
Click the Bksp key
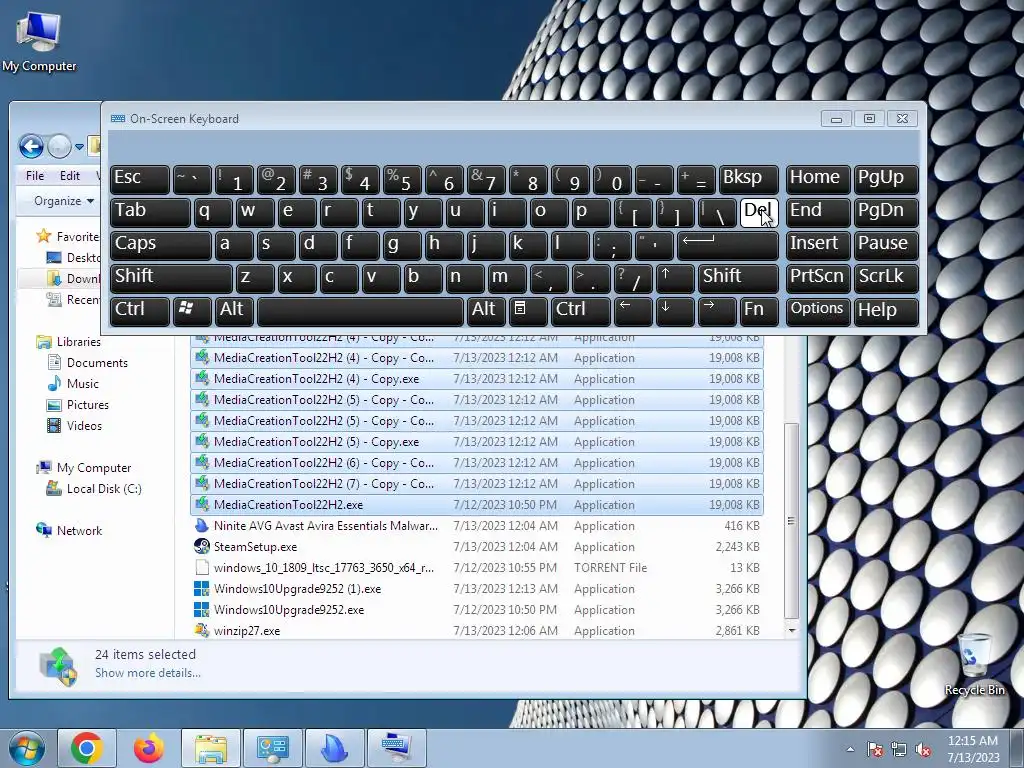[x=748, y=179]
